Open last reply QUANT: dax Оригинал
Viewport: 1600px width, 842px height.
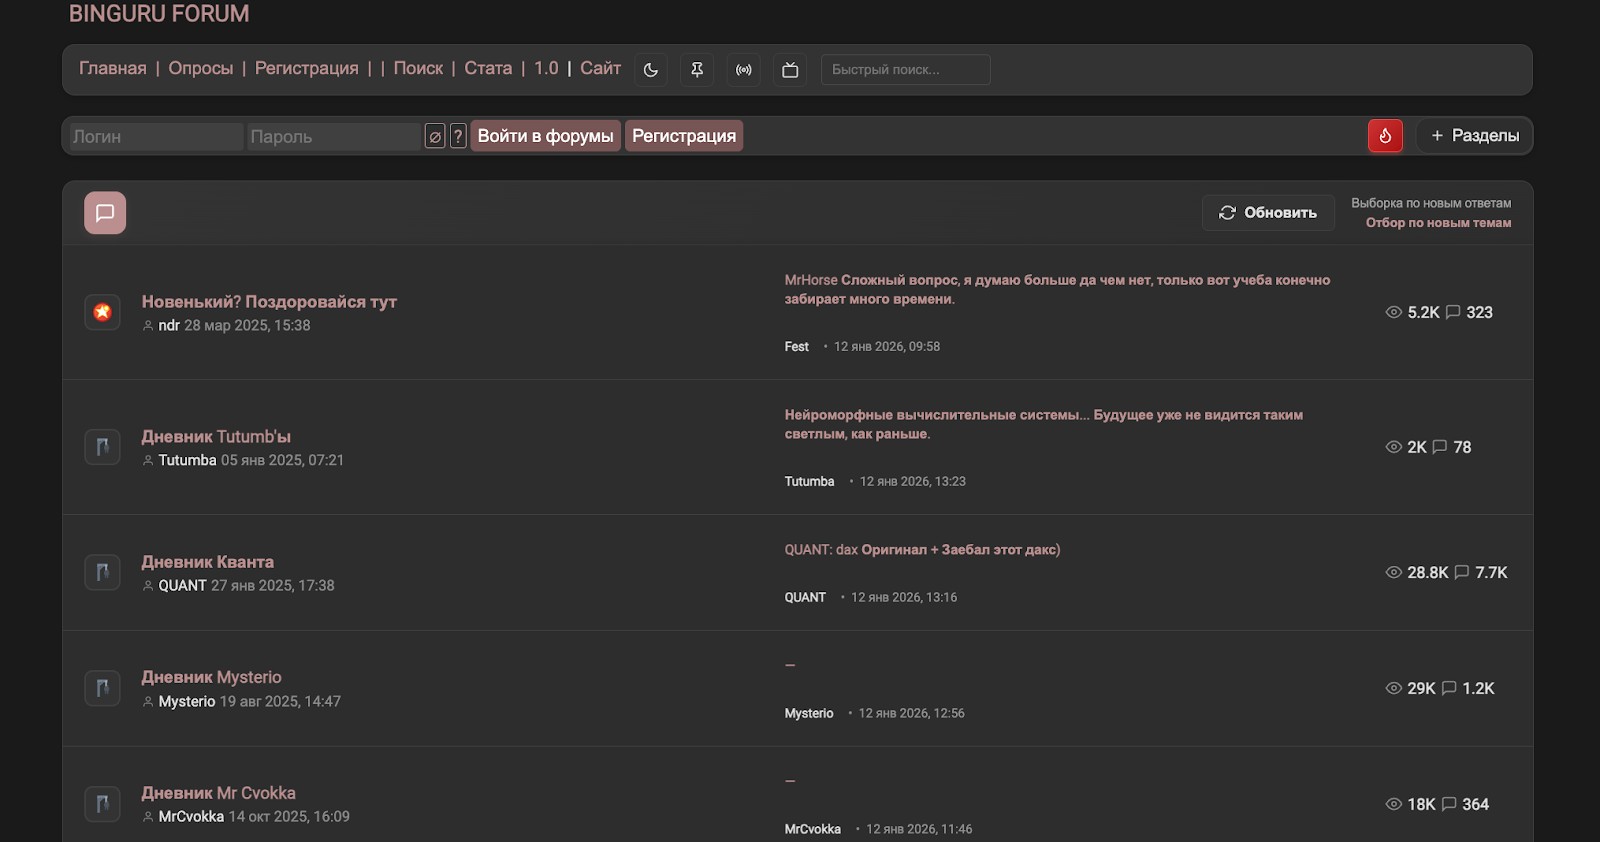point(922,550)
